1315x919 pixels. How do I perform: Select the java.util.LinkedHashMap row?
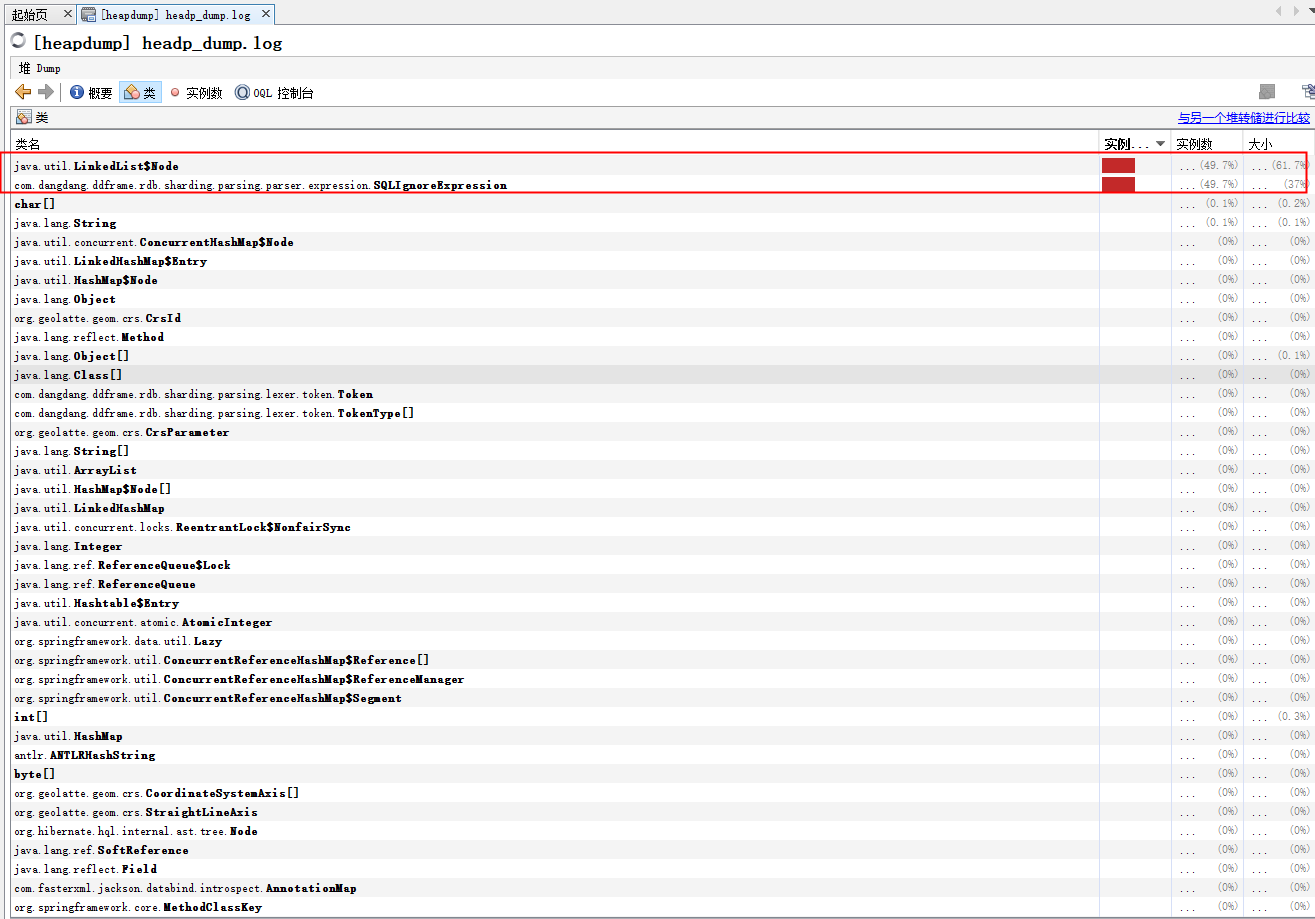[660, 508]
